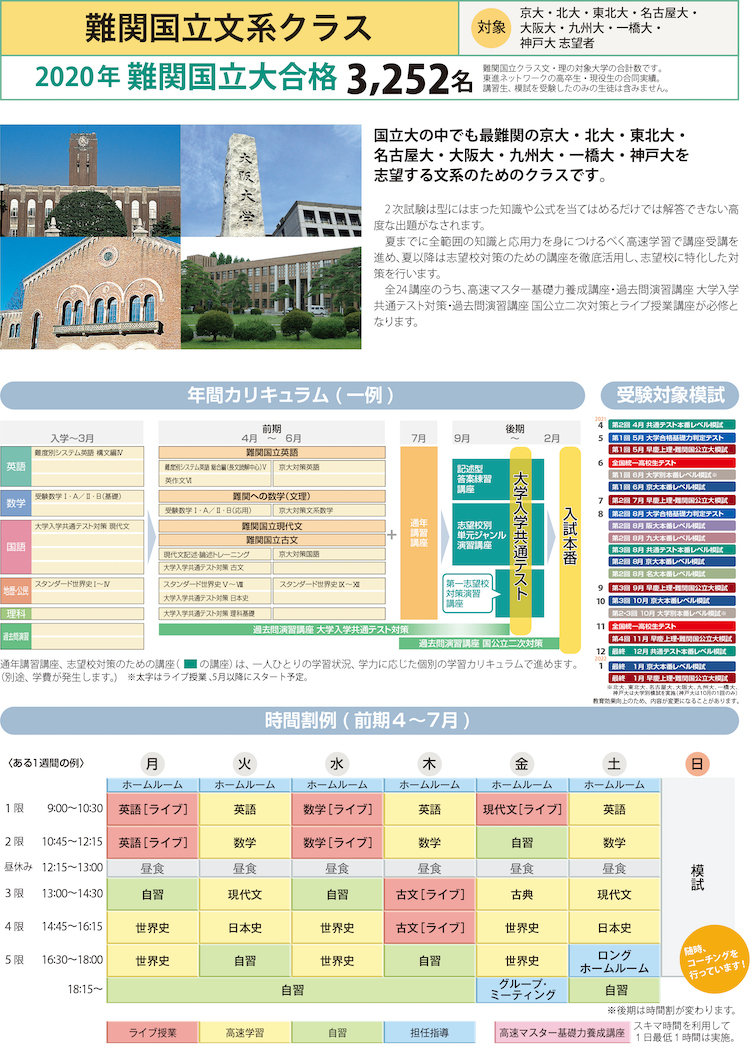The image size is (750, 1049).
Task: Click Thursday 3限 古文[ライブ] cell
Action: (x=430, y=894)
